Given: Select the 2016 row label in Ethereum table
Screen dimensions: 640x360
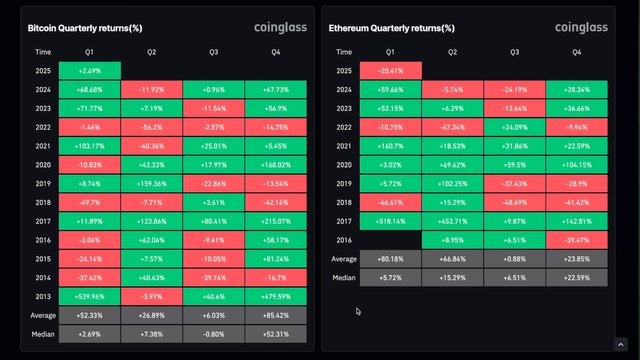Looking at the screenshot, I should click(x=344, y=240).
